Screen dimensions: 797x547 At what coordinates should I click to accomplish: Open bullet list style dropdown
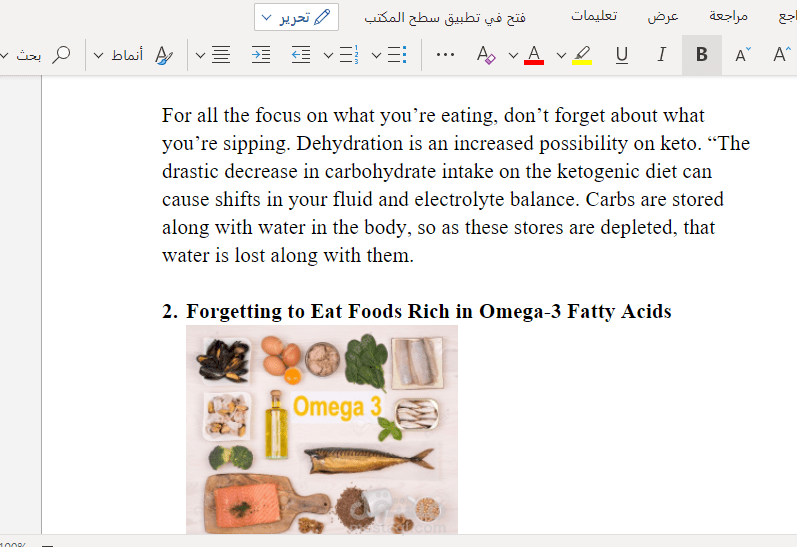376,55
